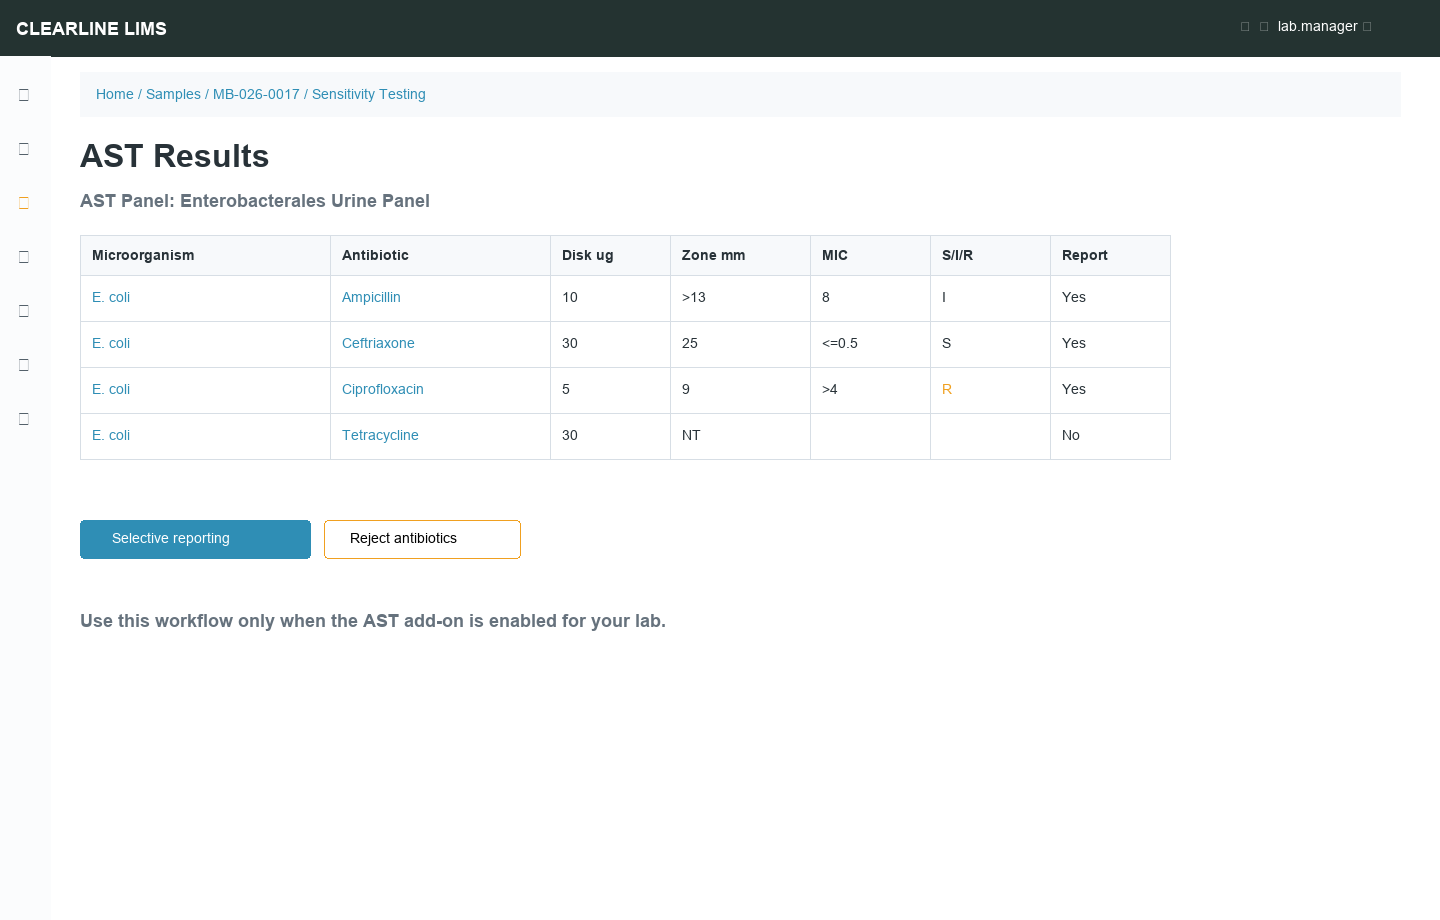Select the resistant R result for Ciprofloxacin
Image resolution: width=1440 pixels, height=920 pixels.
pyautogui.click(x=947, y=389)
